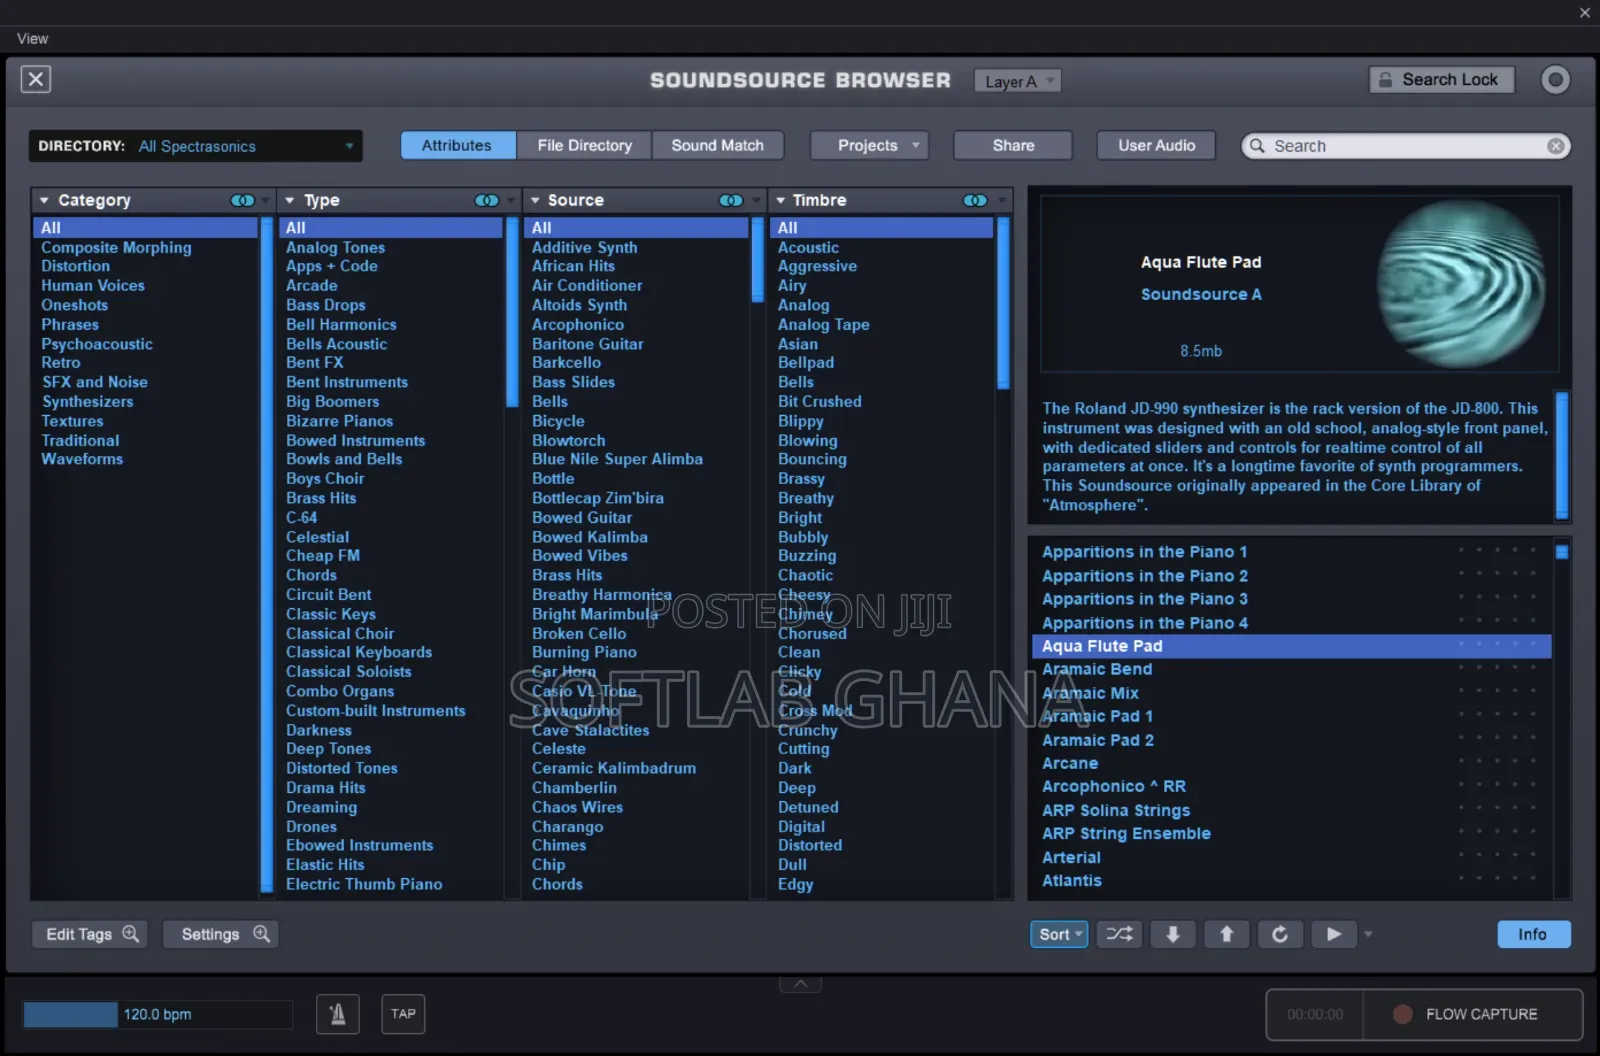
Task: Shuffle the soundsource list with the shuffle icon
Action: coord(1119,934)
